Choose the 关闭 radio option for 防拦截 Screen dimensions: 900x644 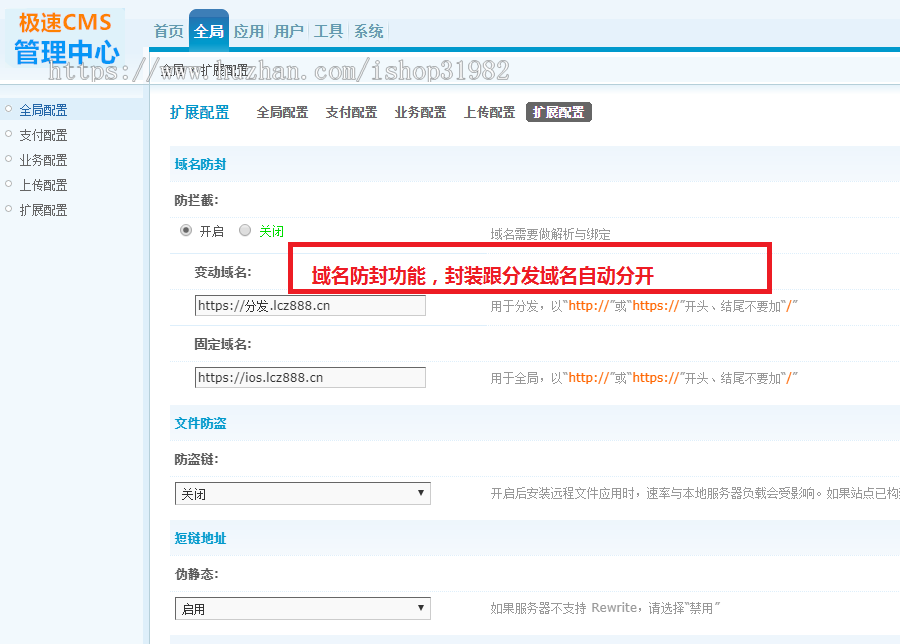245,230
